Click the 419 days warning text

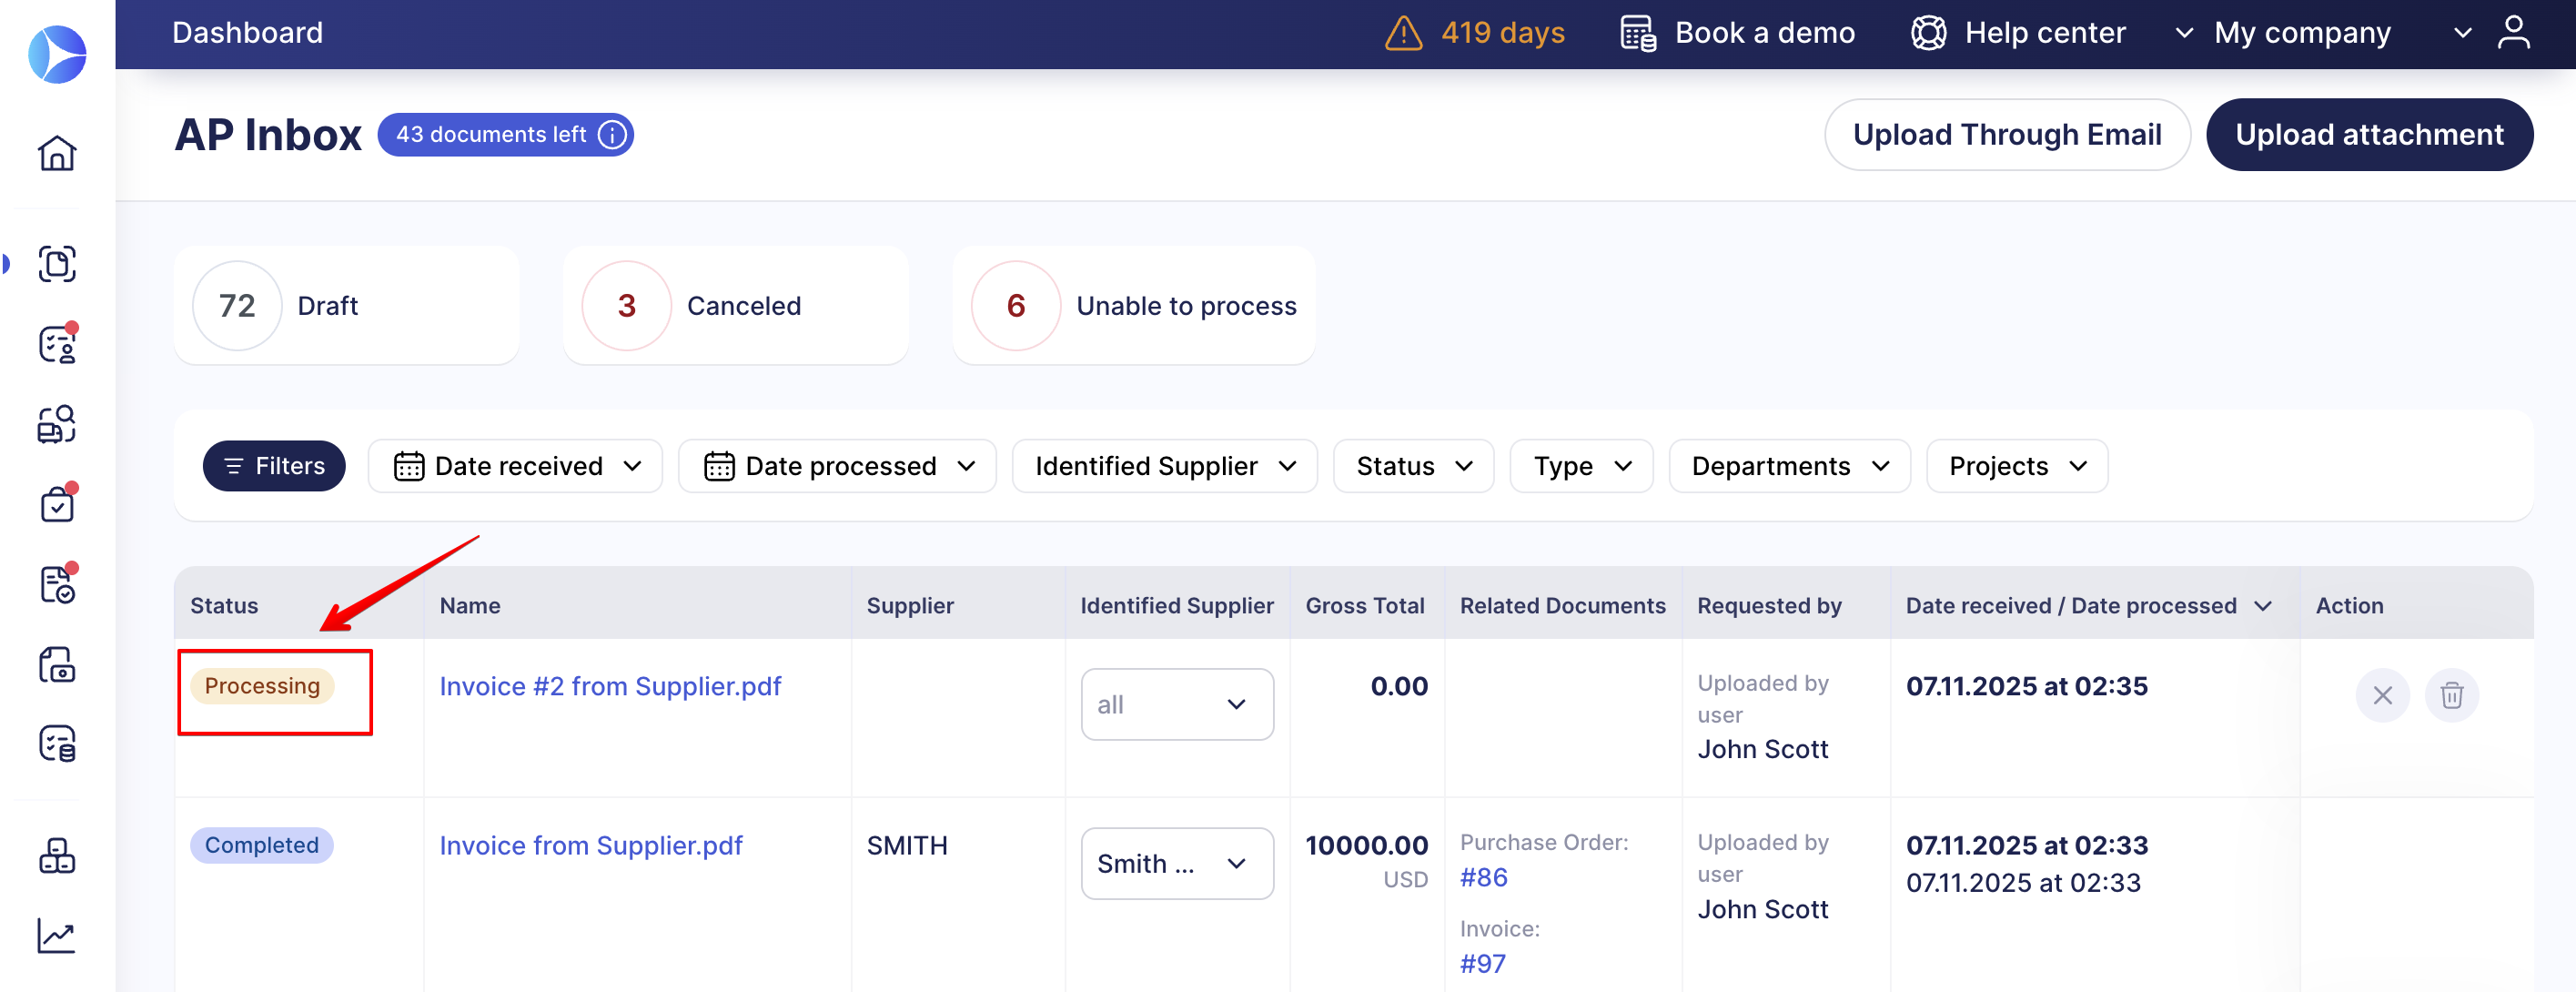pos(1502,33)
